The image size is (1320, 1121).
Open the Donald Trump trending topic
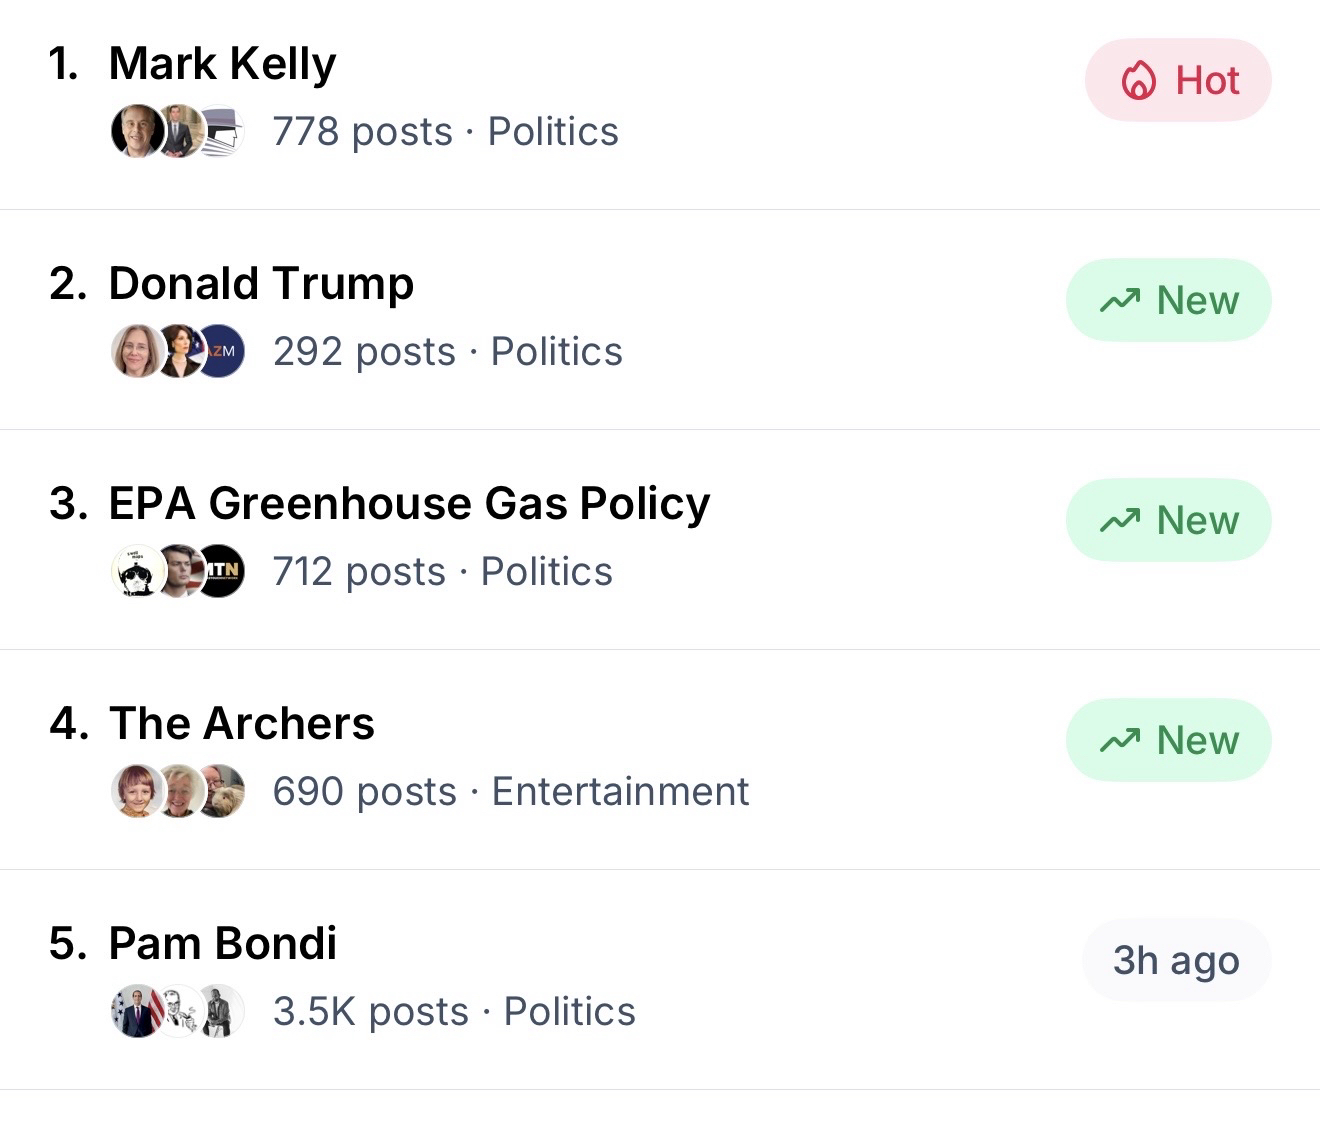point(260,284)
